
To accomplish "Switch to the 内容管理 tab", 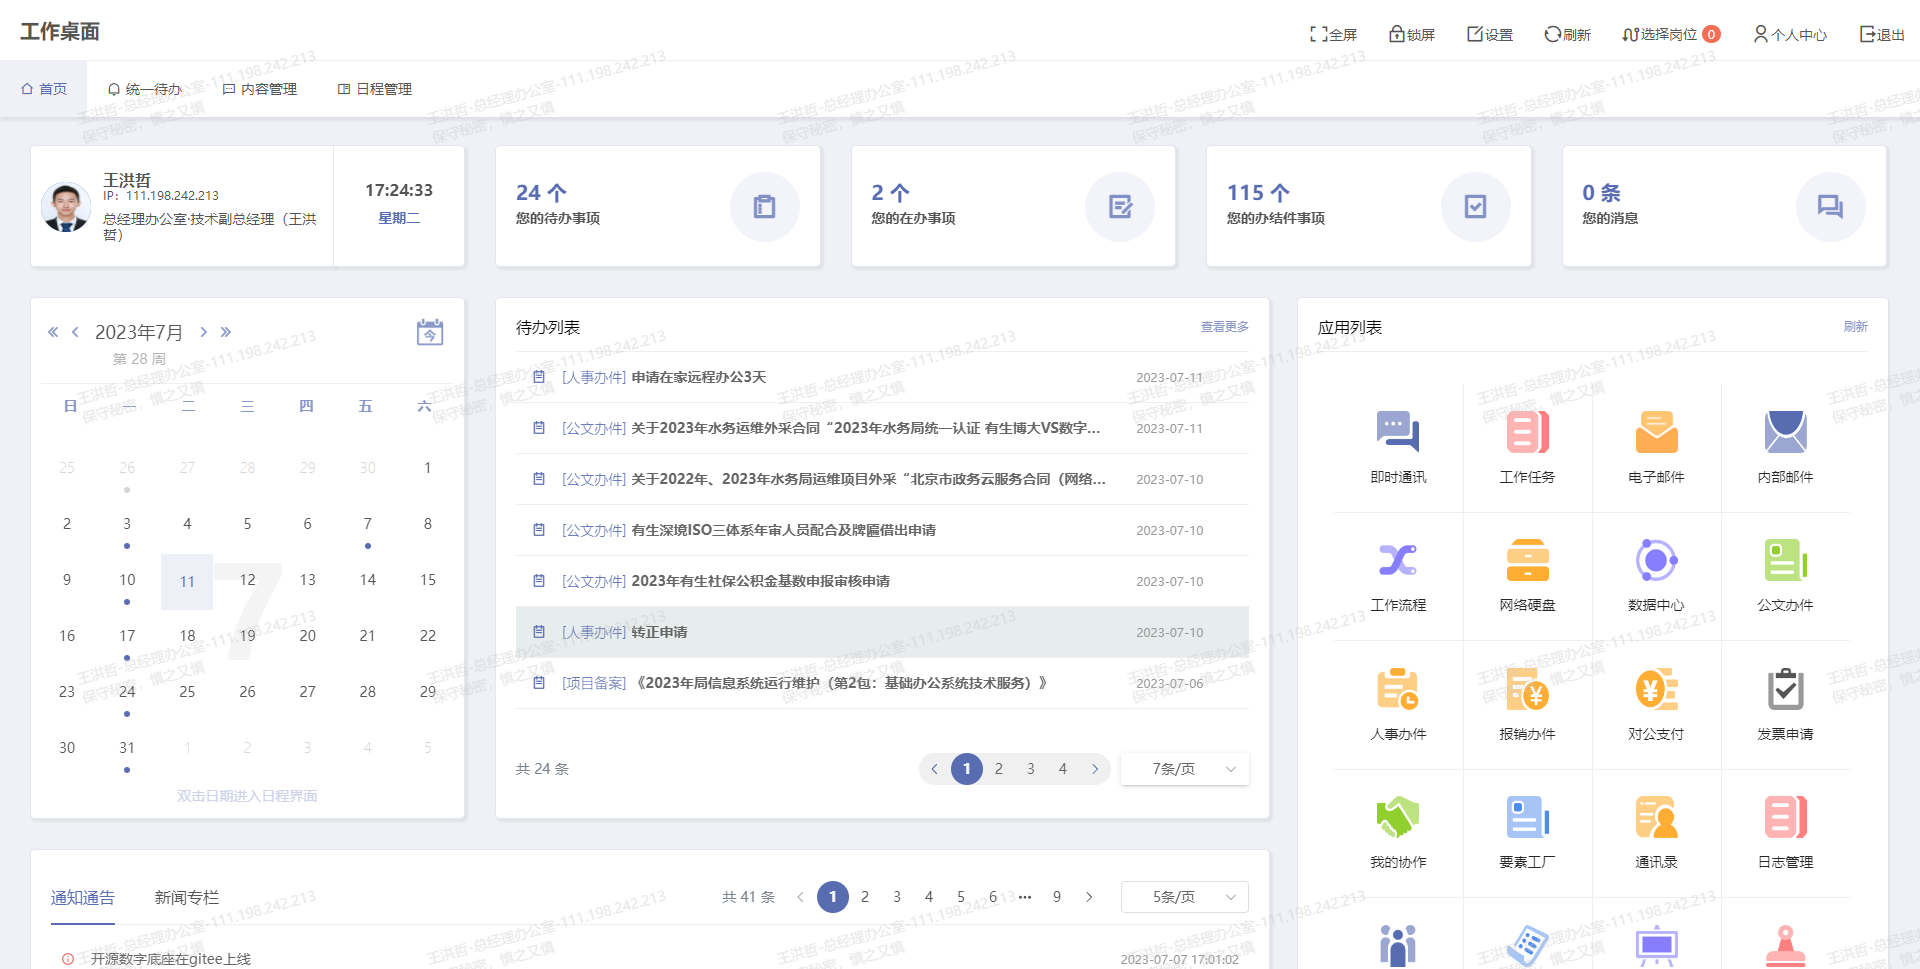I will click(260, 89).
